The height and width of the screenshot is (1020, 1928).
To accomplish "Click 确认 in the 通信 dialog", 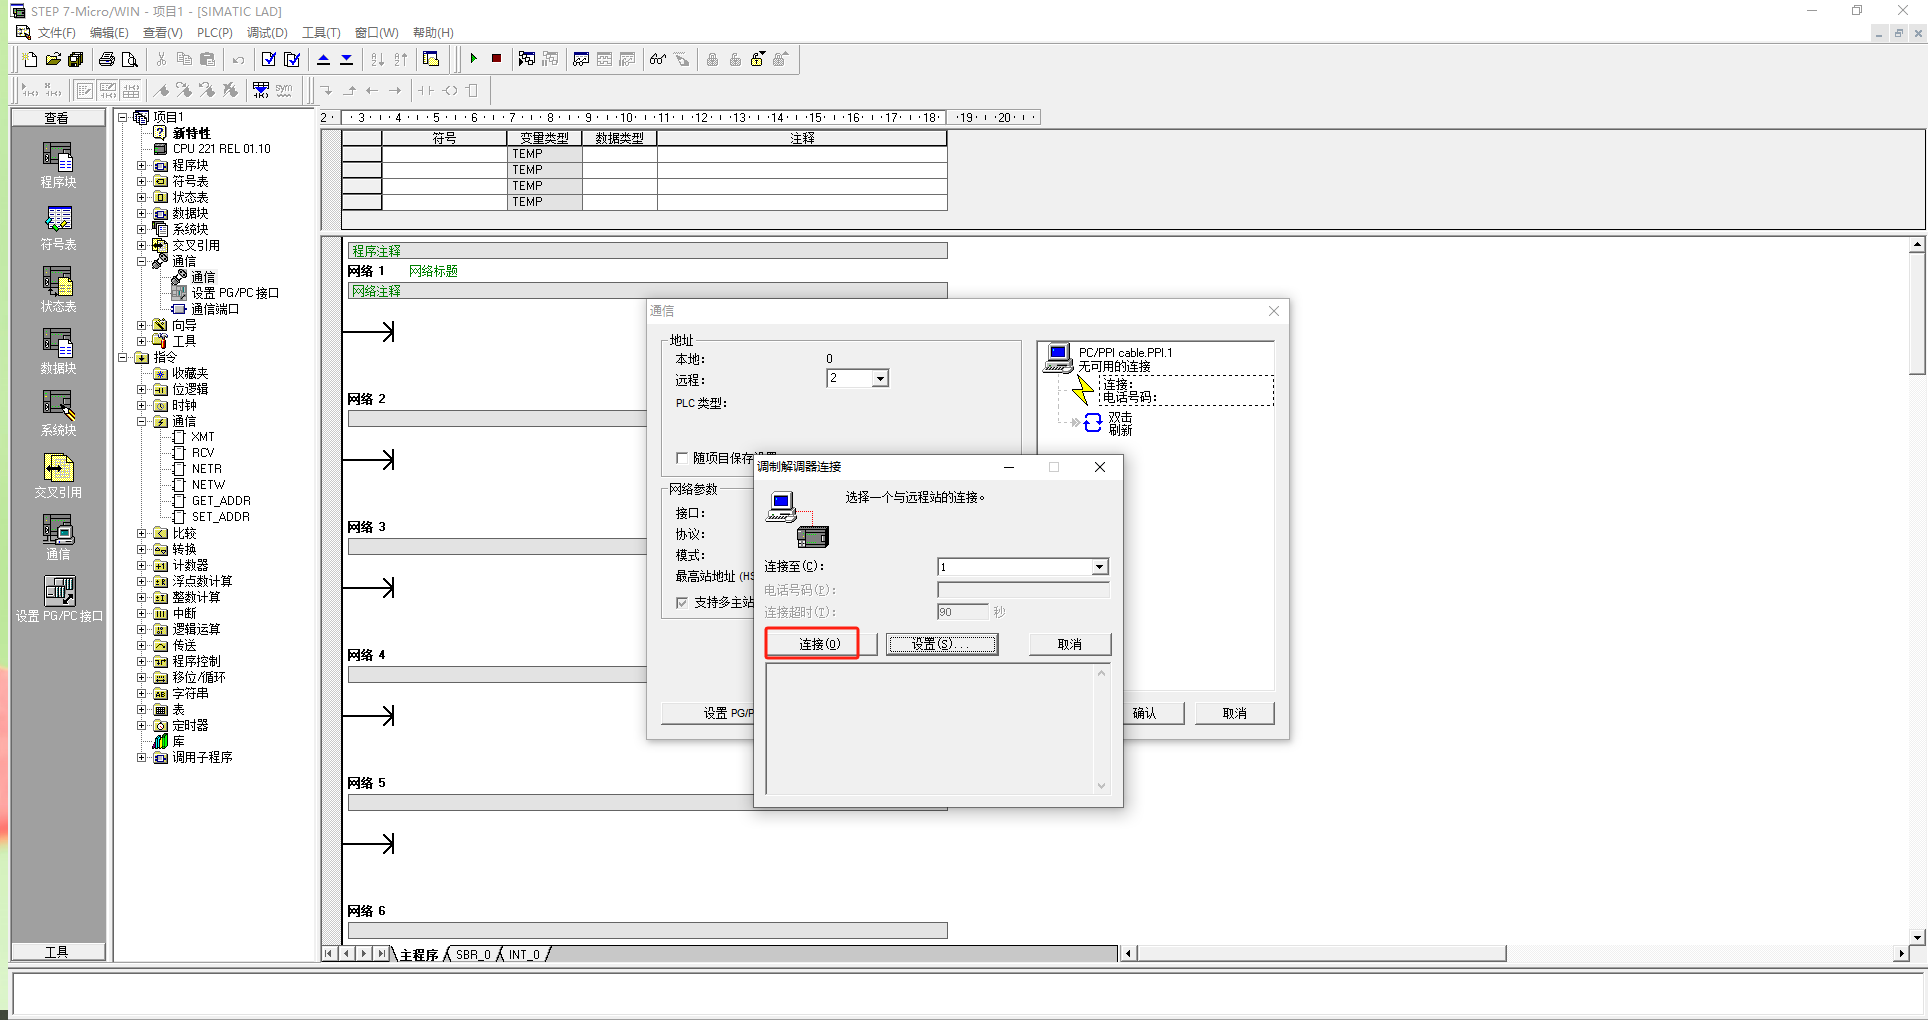I will (1145, 713).
